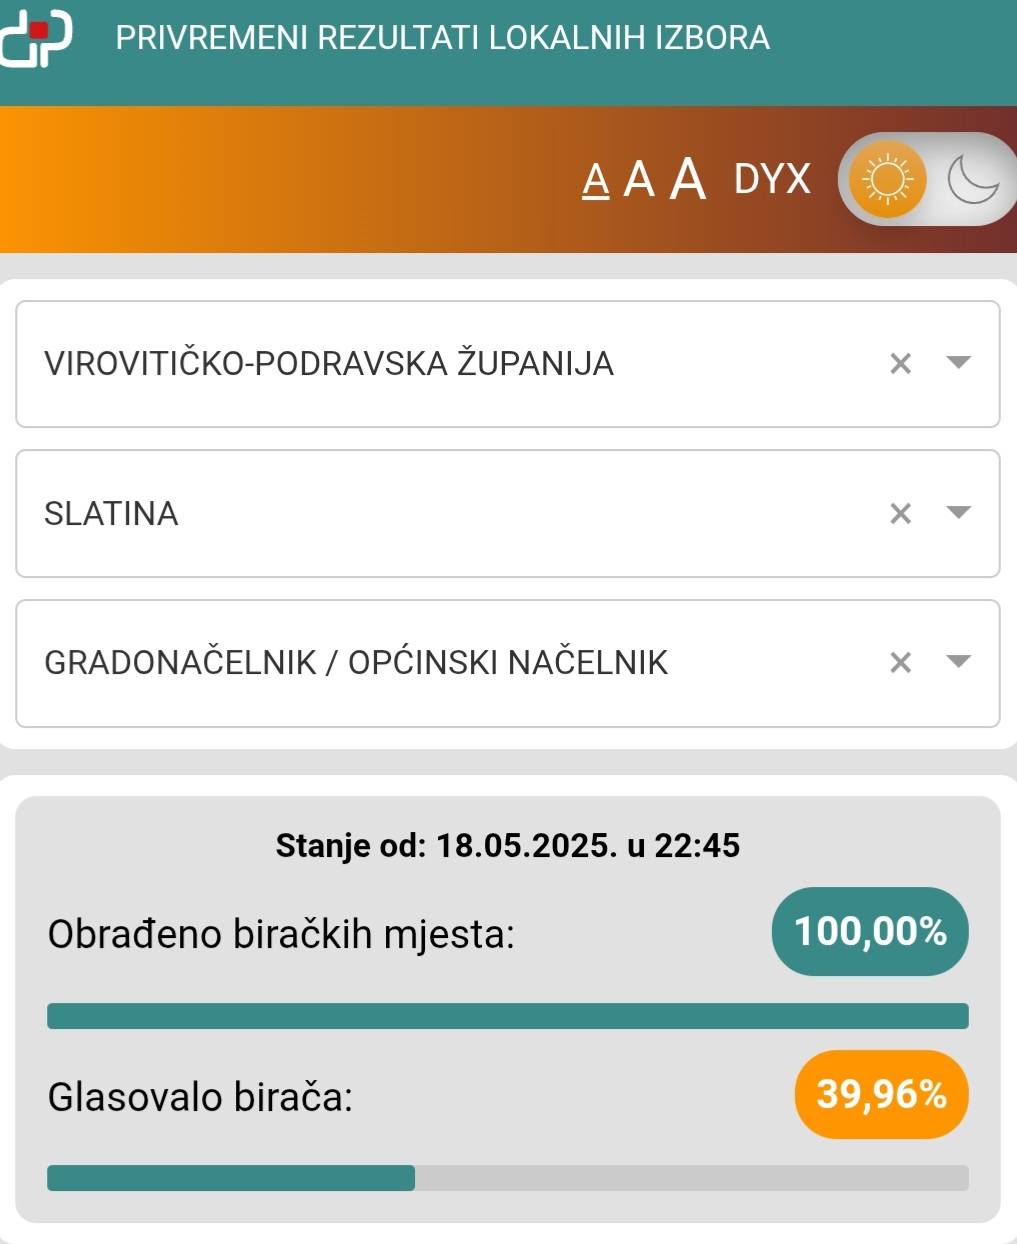The width and height of the screenshot is (1017, 1244).
Task: Clear the Virovitičko-podravska županija selection
Action: (x=900, y=364)
